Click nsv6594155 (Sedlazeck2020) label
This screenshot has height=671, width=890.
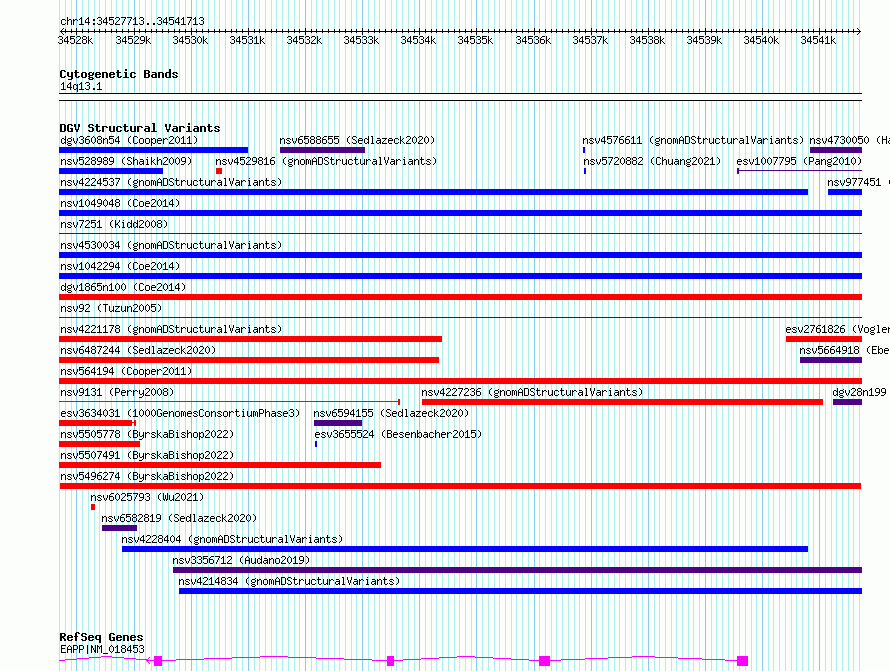click(x=391, y=413)
